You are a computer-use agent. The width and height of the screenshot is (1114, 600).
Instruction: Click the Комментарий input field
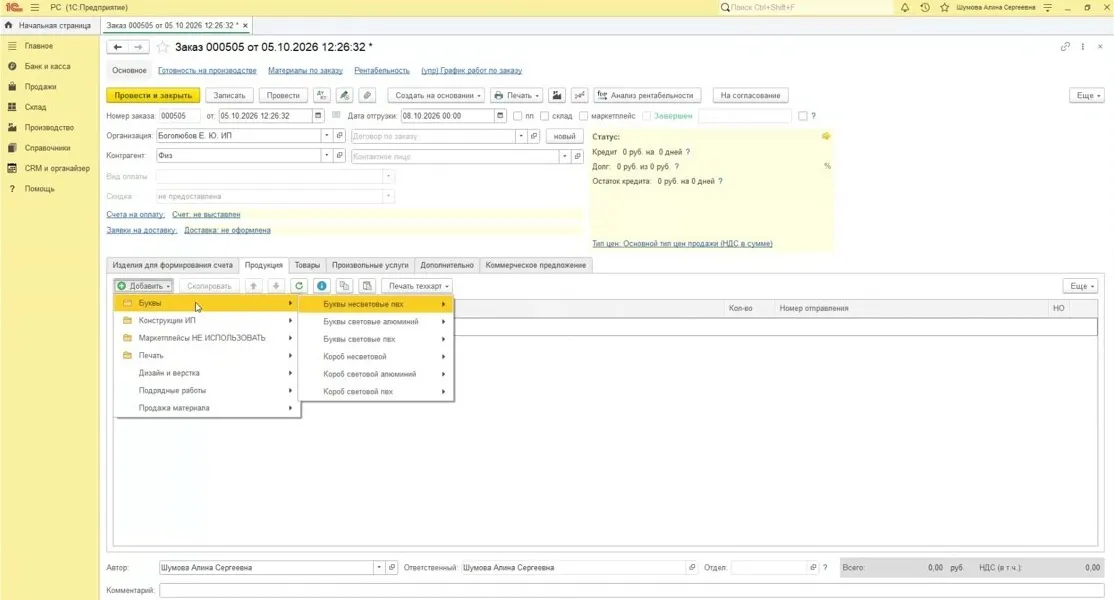click(x=631, y=590)
